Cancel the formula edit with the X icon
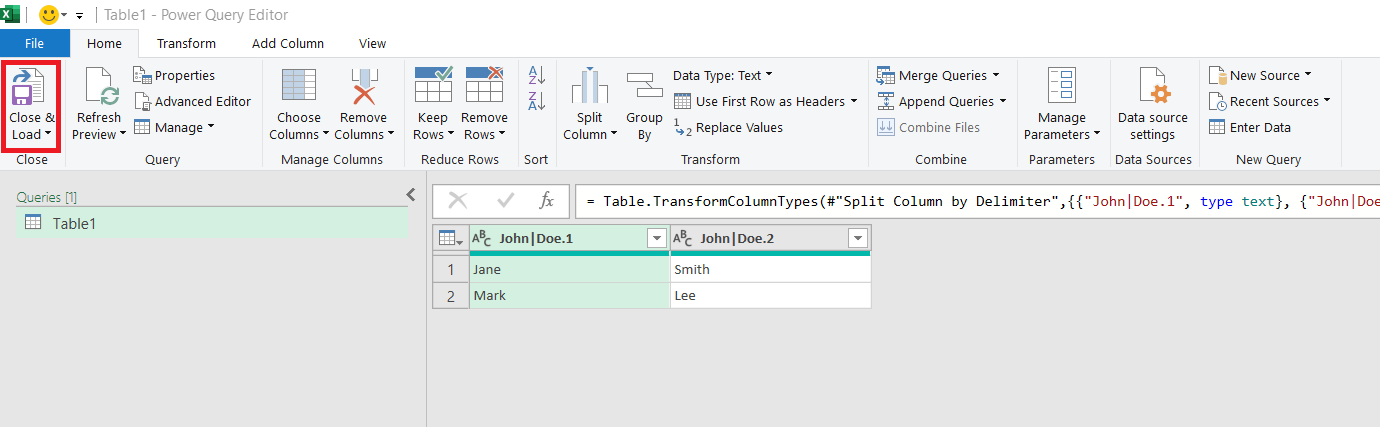The width and height of the screenshot is (1380, 427). (x=457, y=201)
